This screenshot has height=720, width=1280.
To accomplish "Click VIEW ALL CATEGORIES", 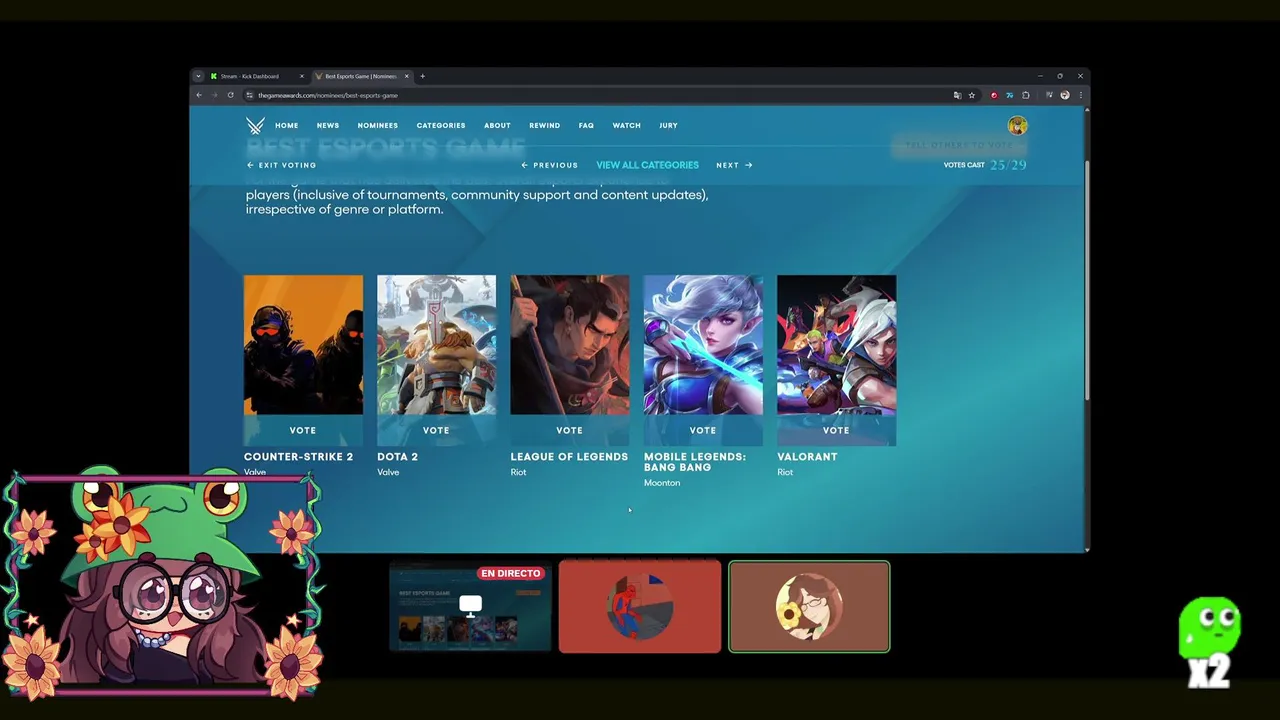I will pos(647,165).
